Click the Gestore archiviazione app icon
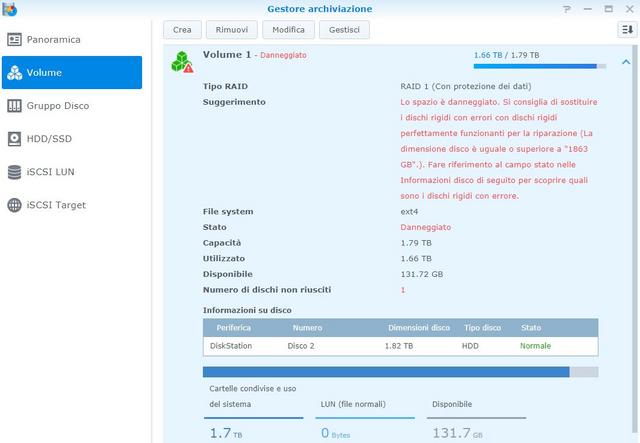Viewport: 640px width, 443px height. pyautogui.click(x=9, y=9)
